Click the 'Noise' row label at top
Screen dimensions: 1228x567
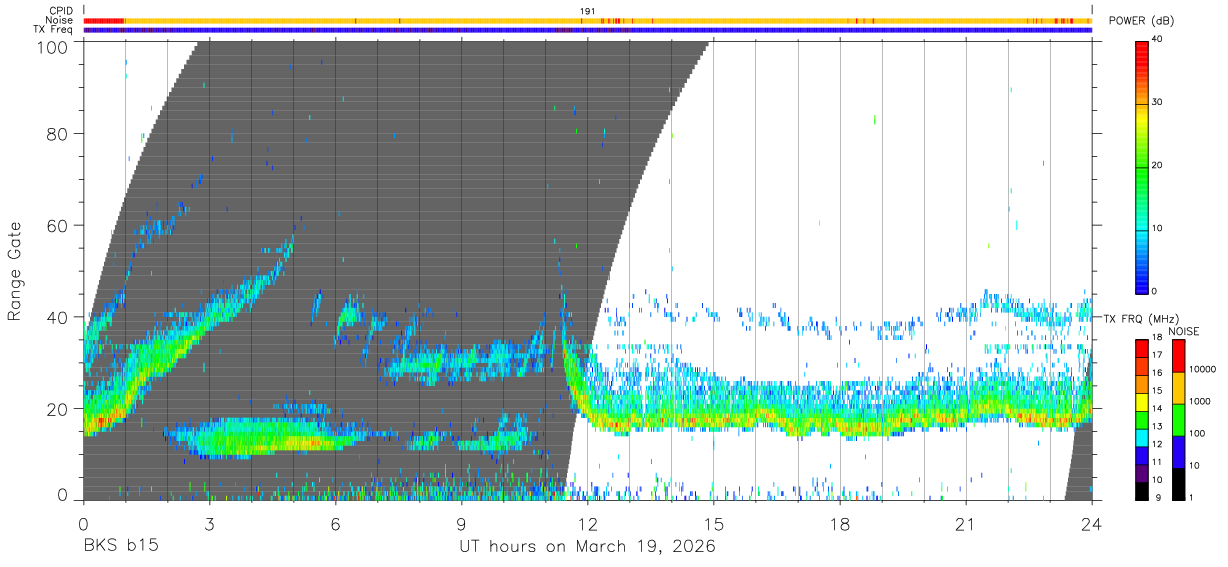coord(60,20)
